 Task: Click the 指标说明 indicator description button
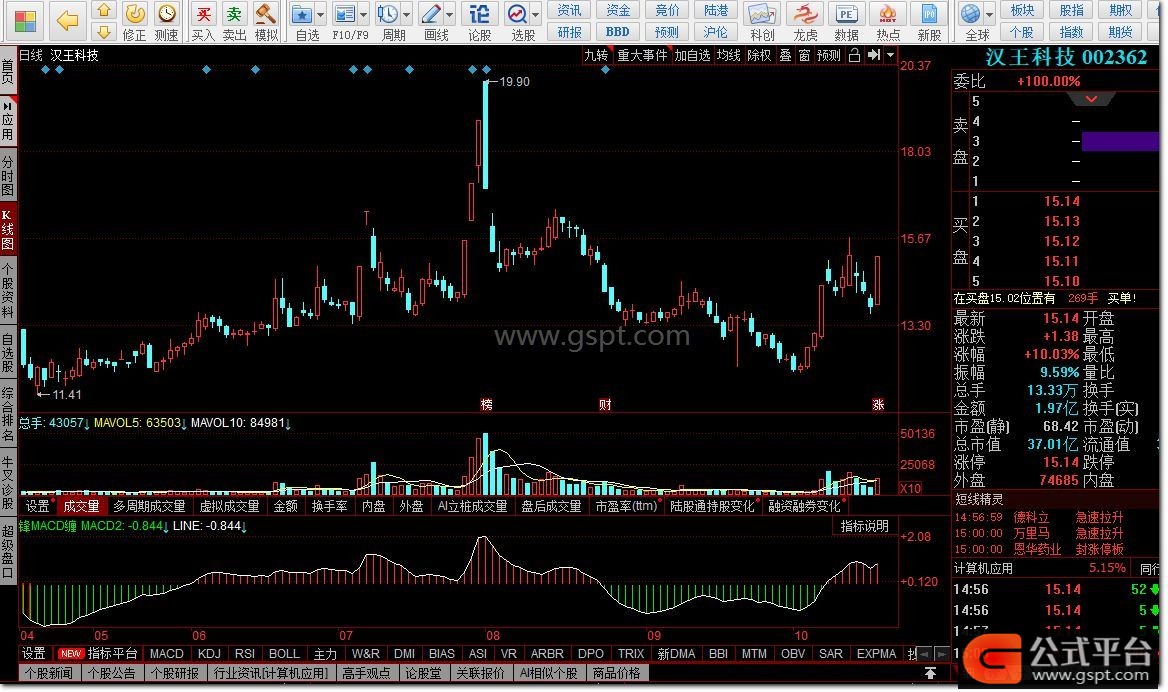pos(865,527)
